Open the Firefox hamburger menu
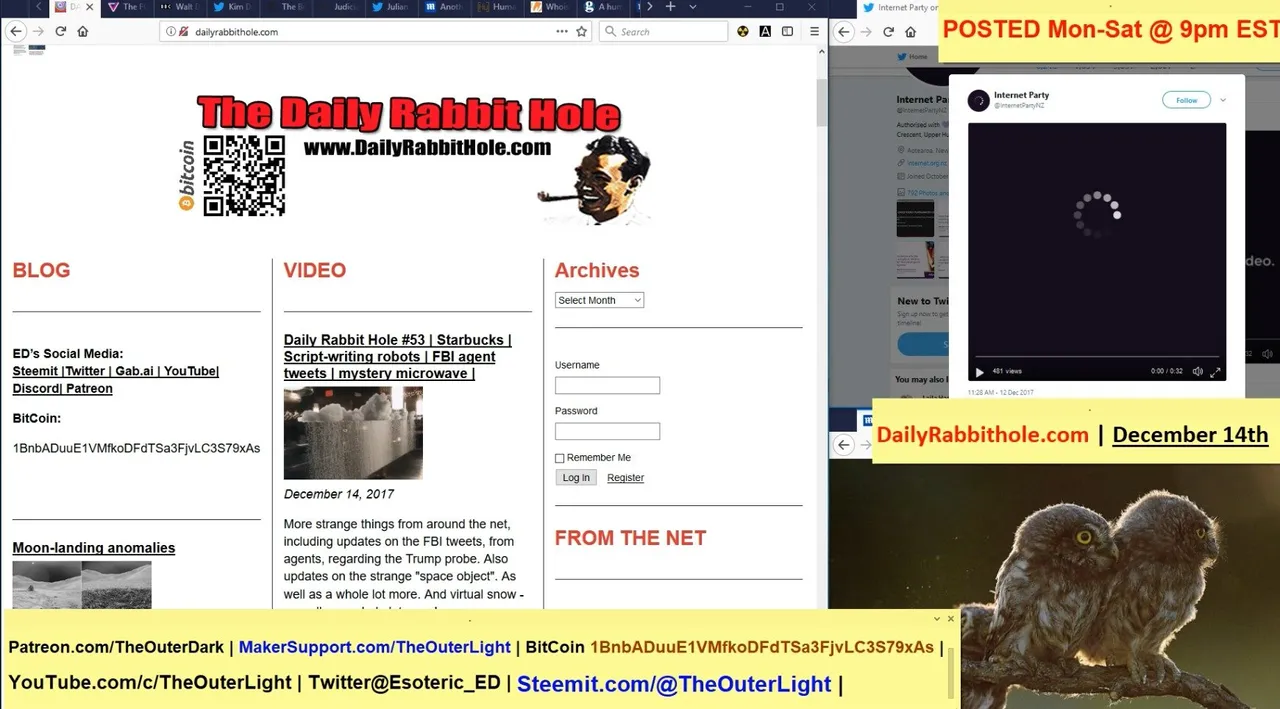This screenshot has width=1280, height=709. click(x=813, y=32)
